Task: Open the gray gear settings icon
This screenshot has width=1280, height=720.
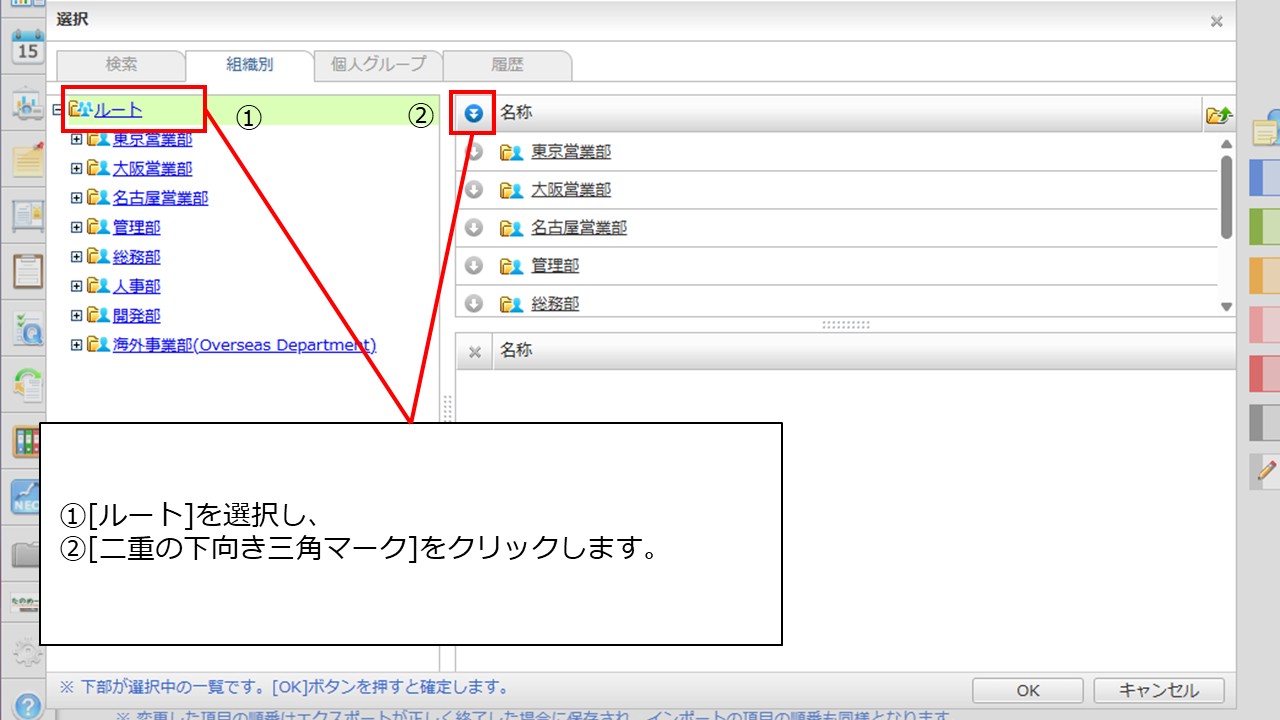Action: pos(26,652)
